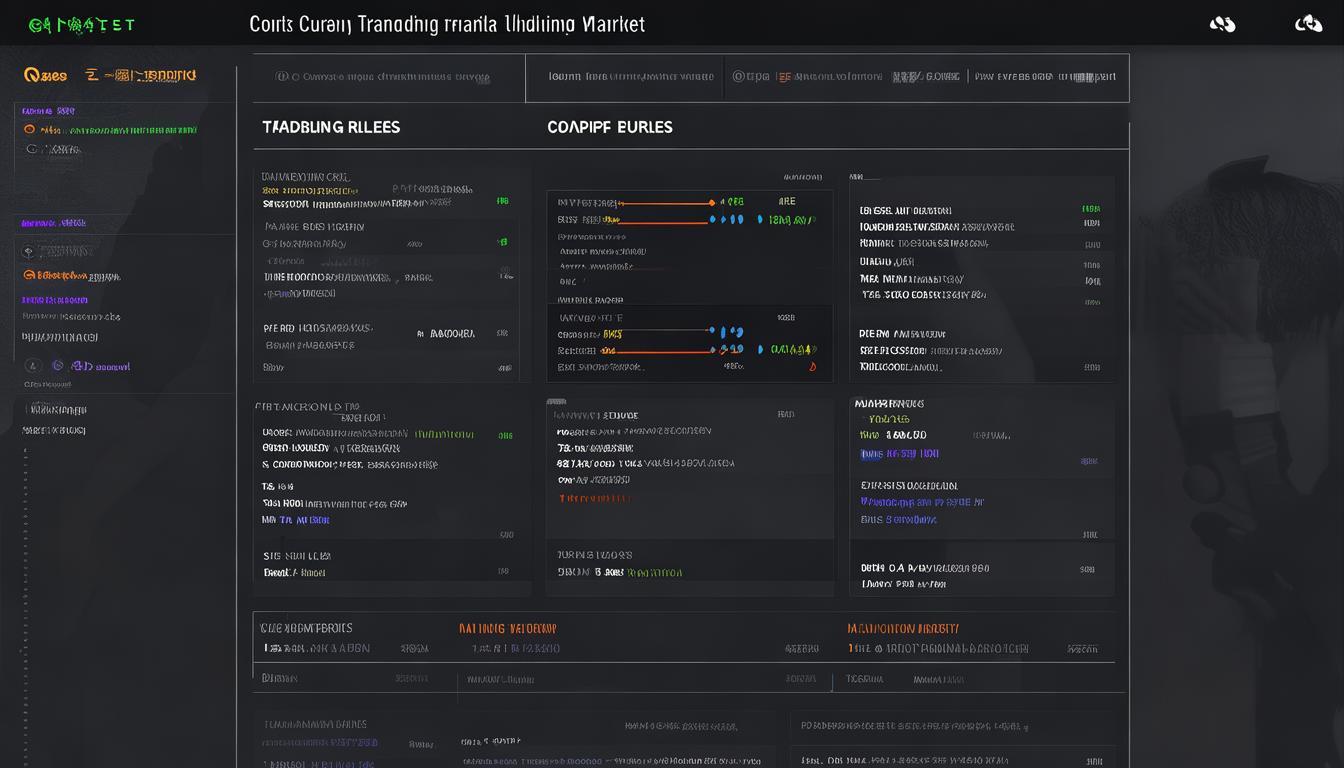Click the orange dot ending the top chart line
1344x768 pixels.
click(712, 203)
